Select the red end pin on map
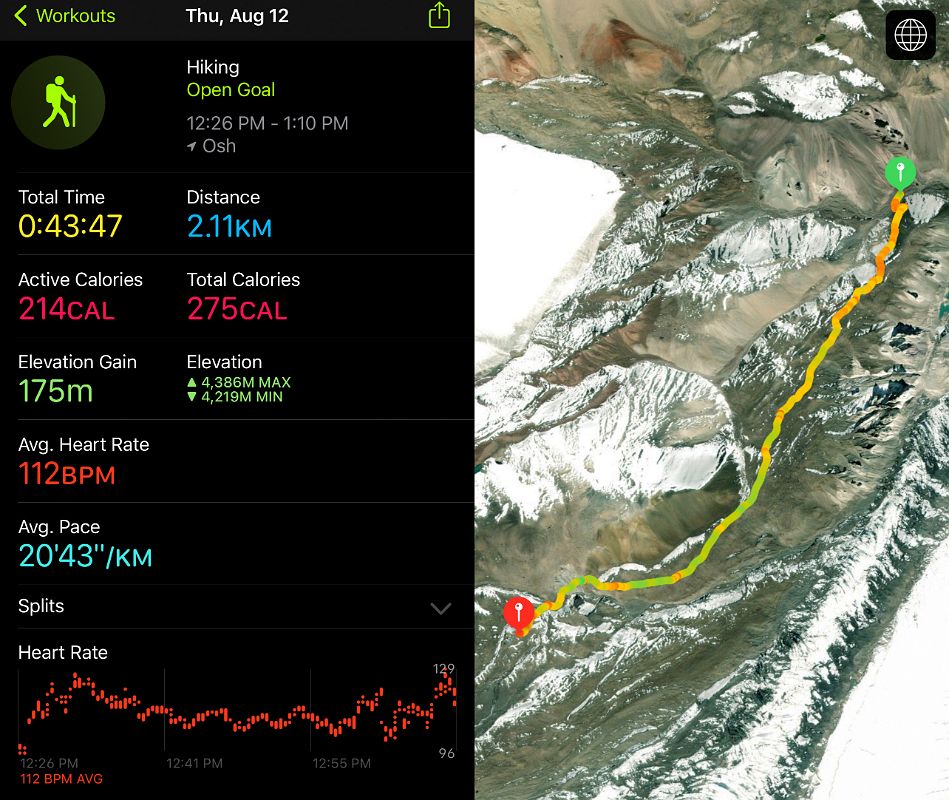 pos(519,612)
